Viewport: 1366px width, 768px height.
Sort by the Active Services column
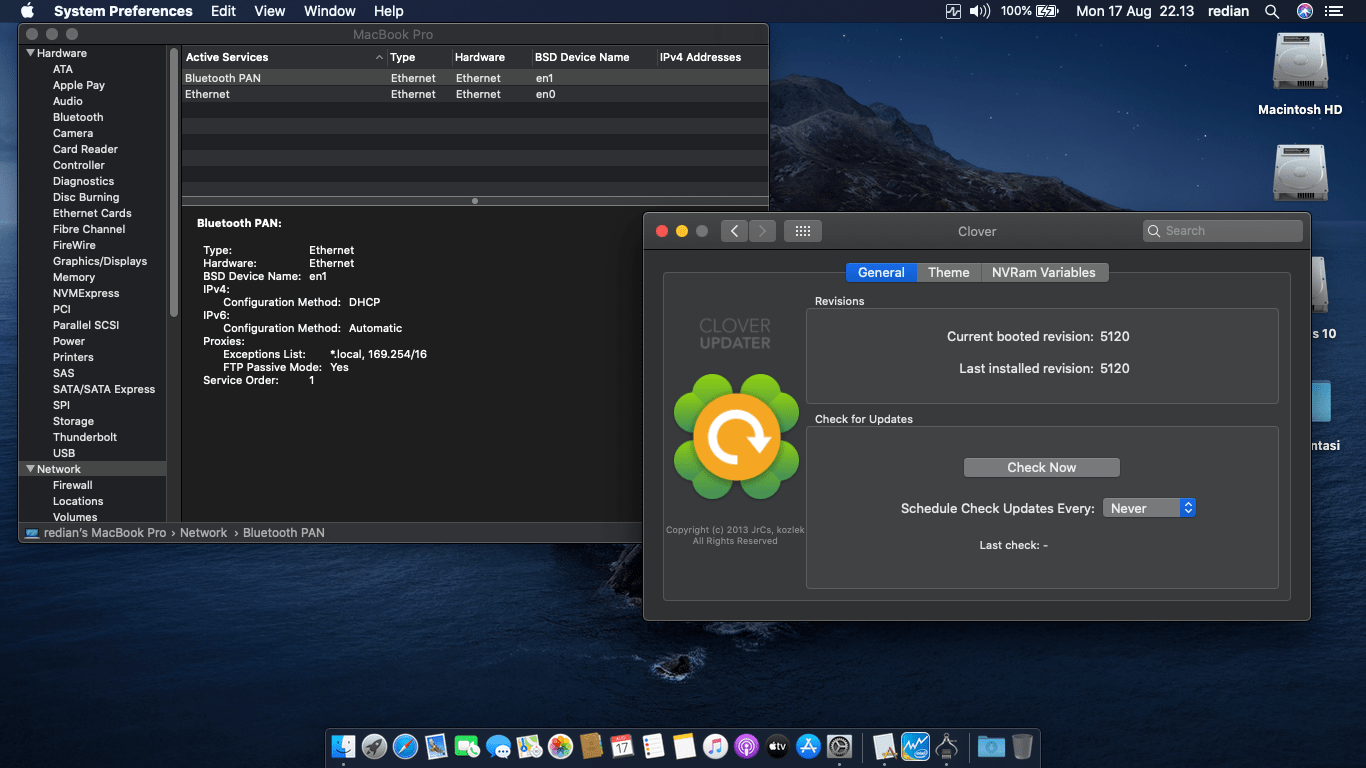[x=284, y=57]
